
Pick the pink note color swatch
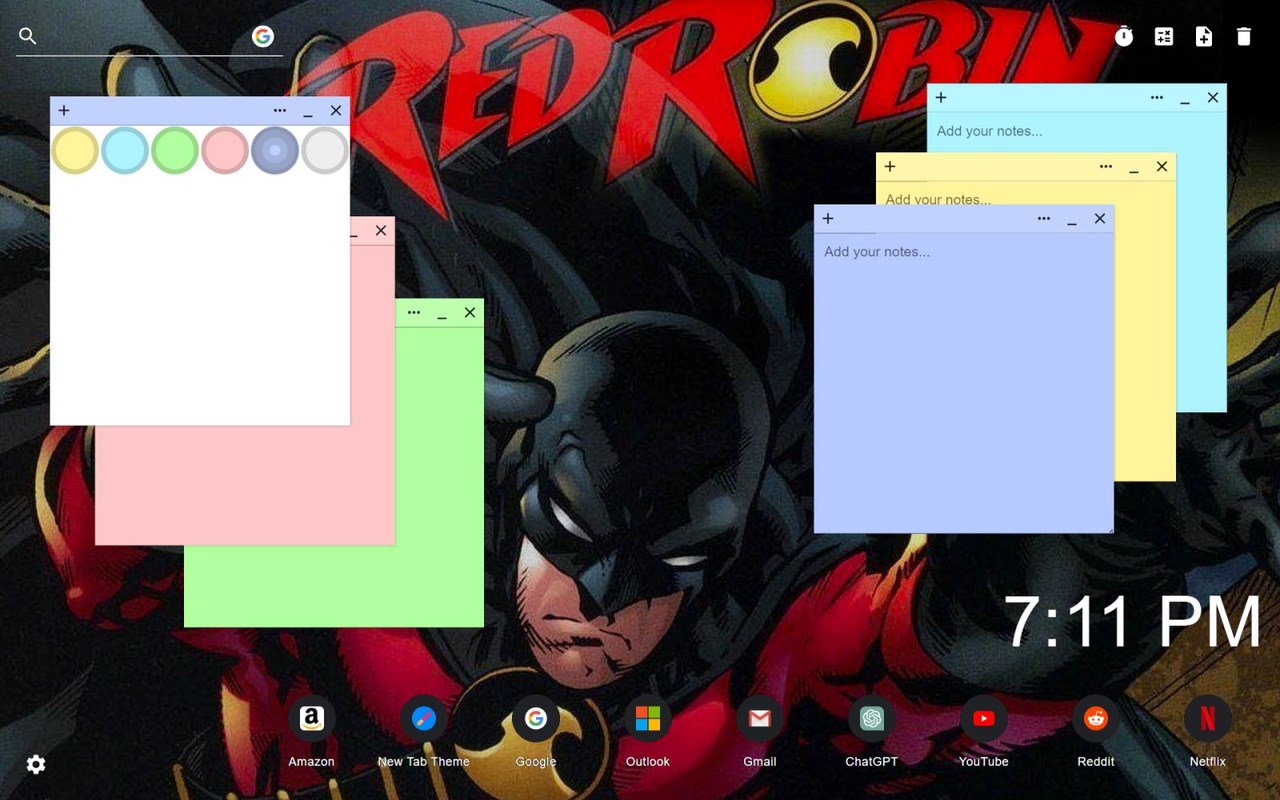point(225,150)
